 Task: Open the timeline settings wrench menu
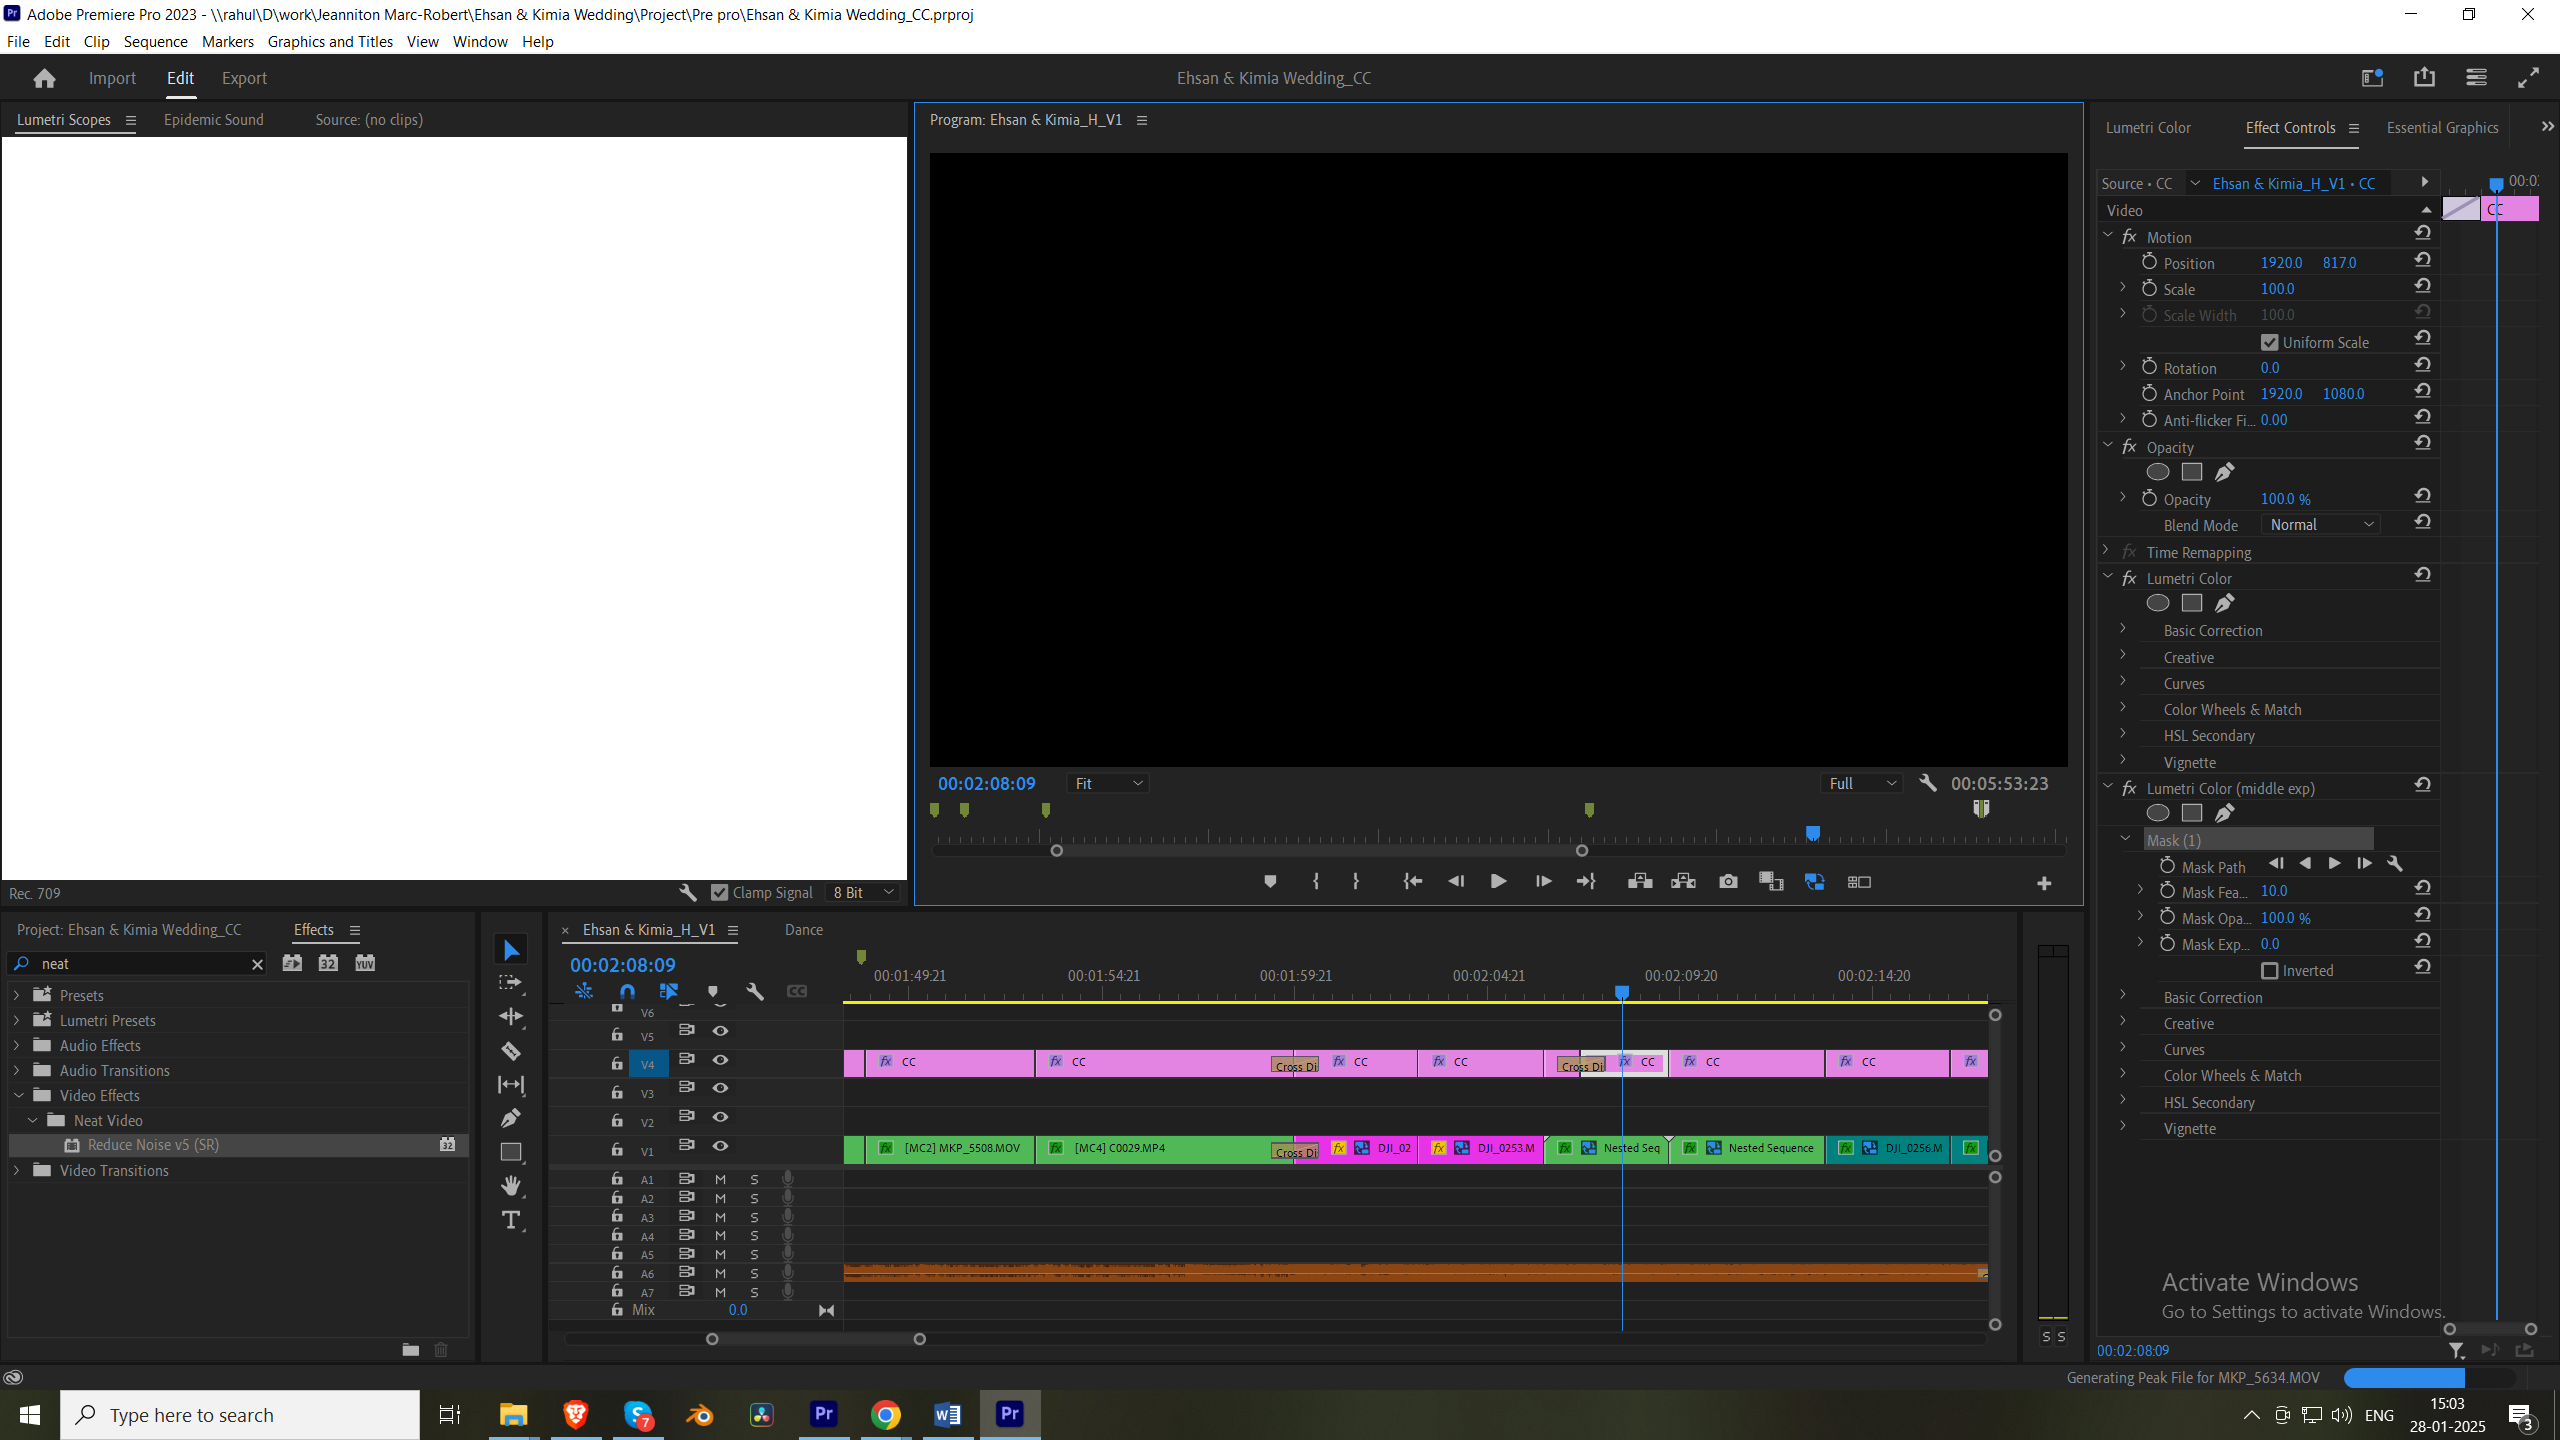(755, 991)
